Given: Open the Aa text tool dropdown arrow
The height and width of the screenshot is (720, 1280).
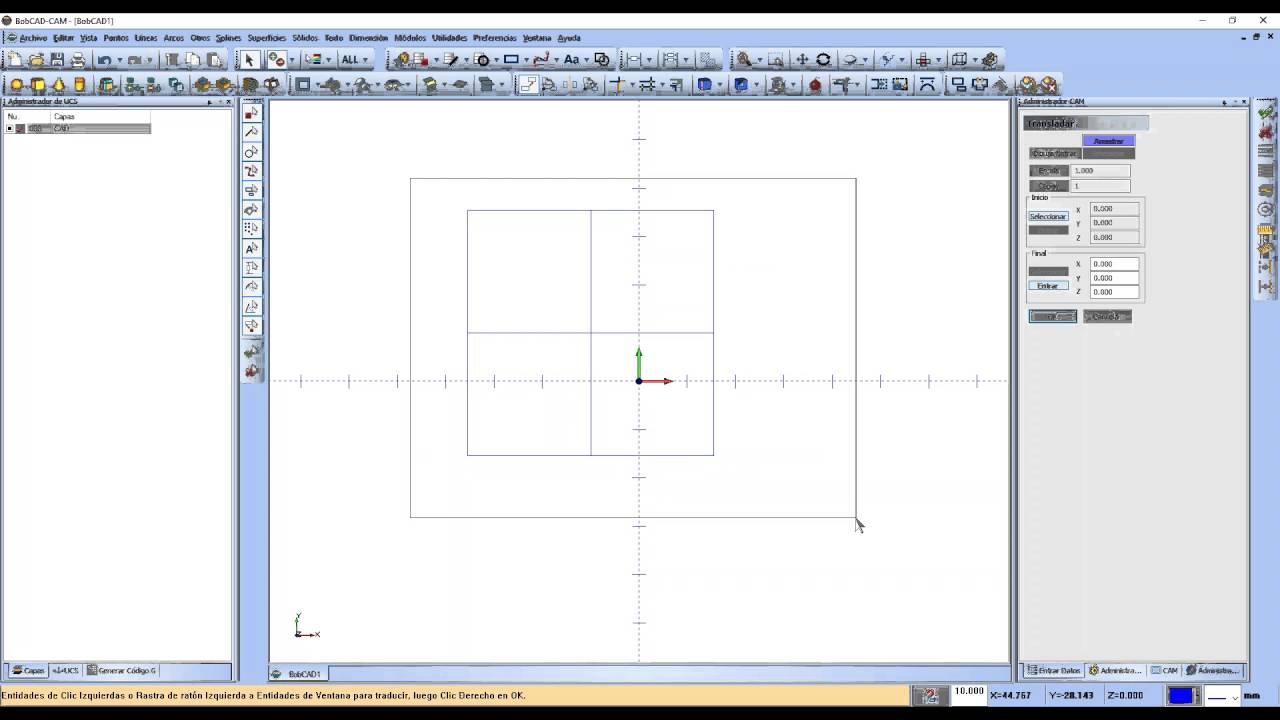Looking at the screenshot, I should click(585, 60).
